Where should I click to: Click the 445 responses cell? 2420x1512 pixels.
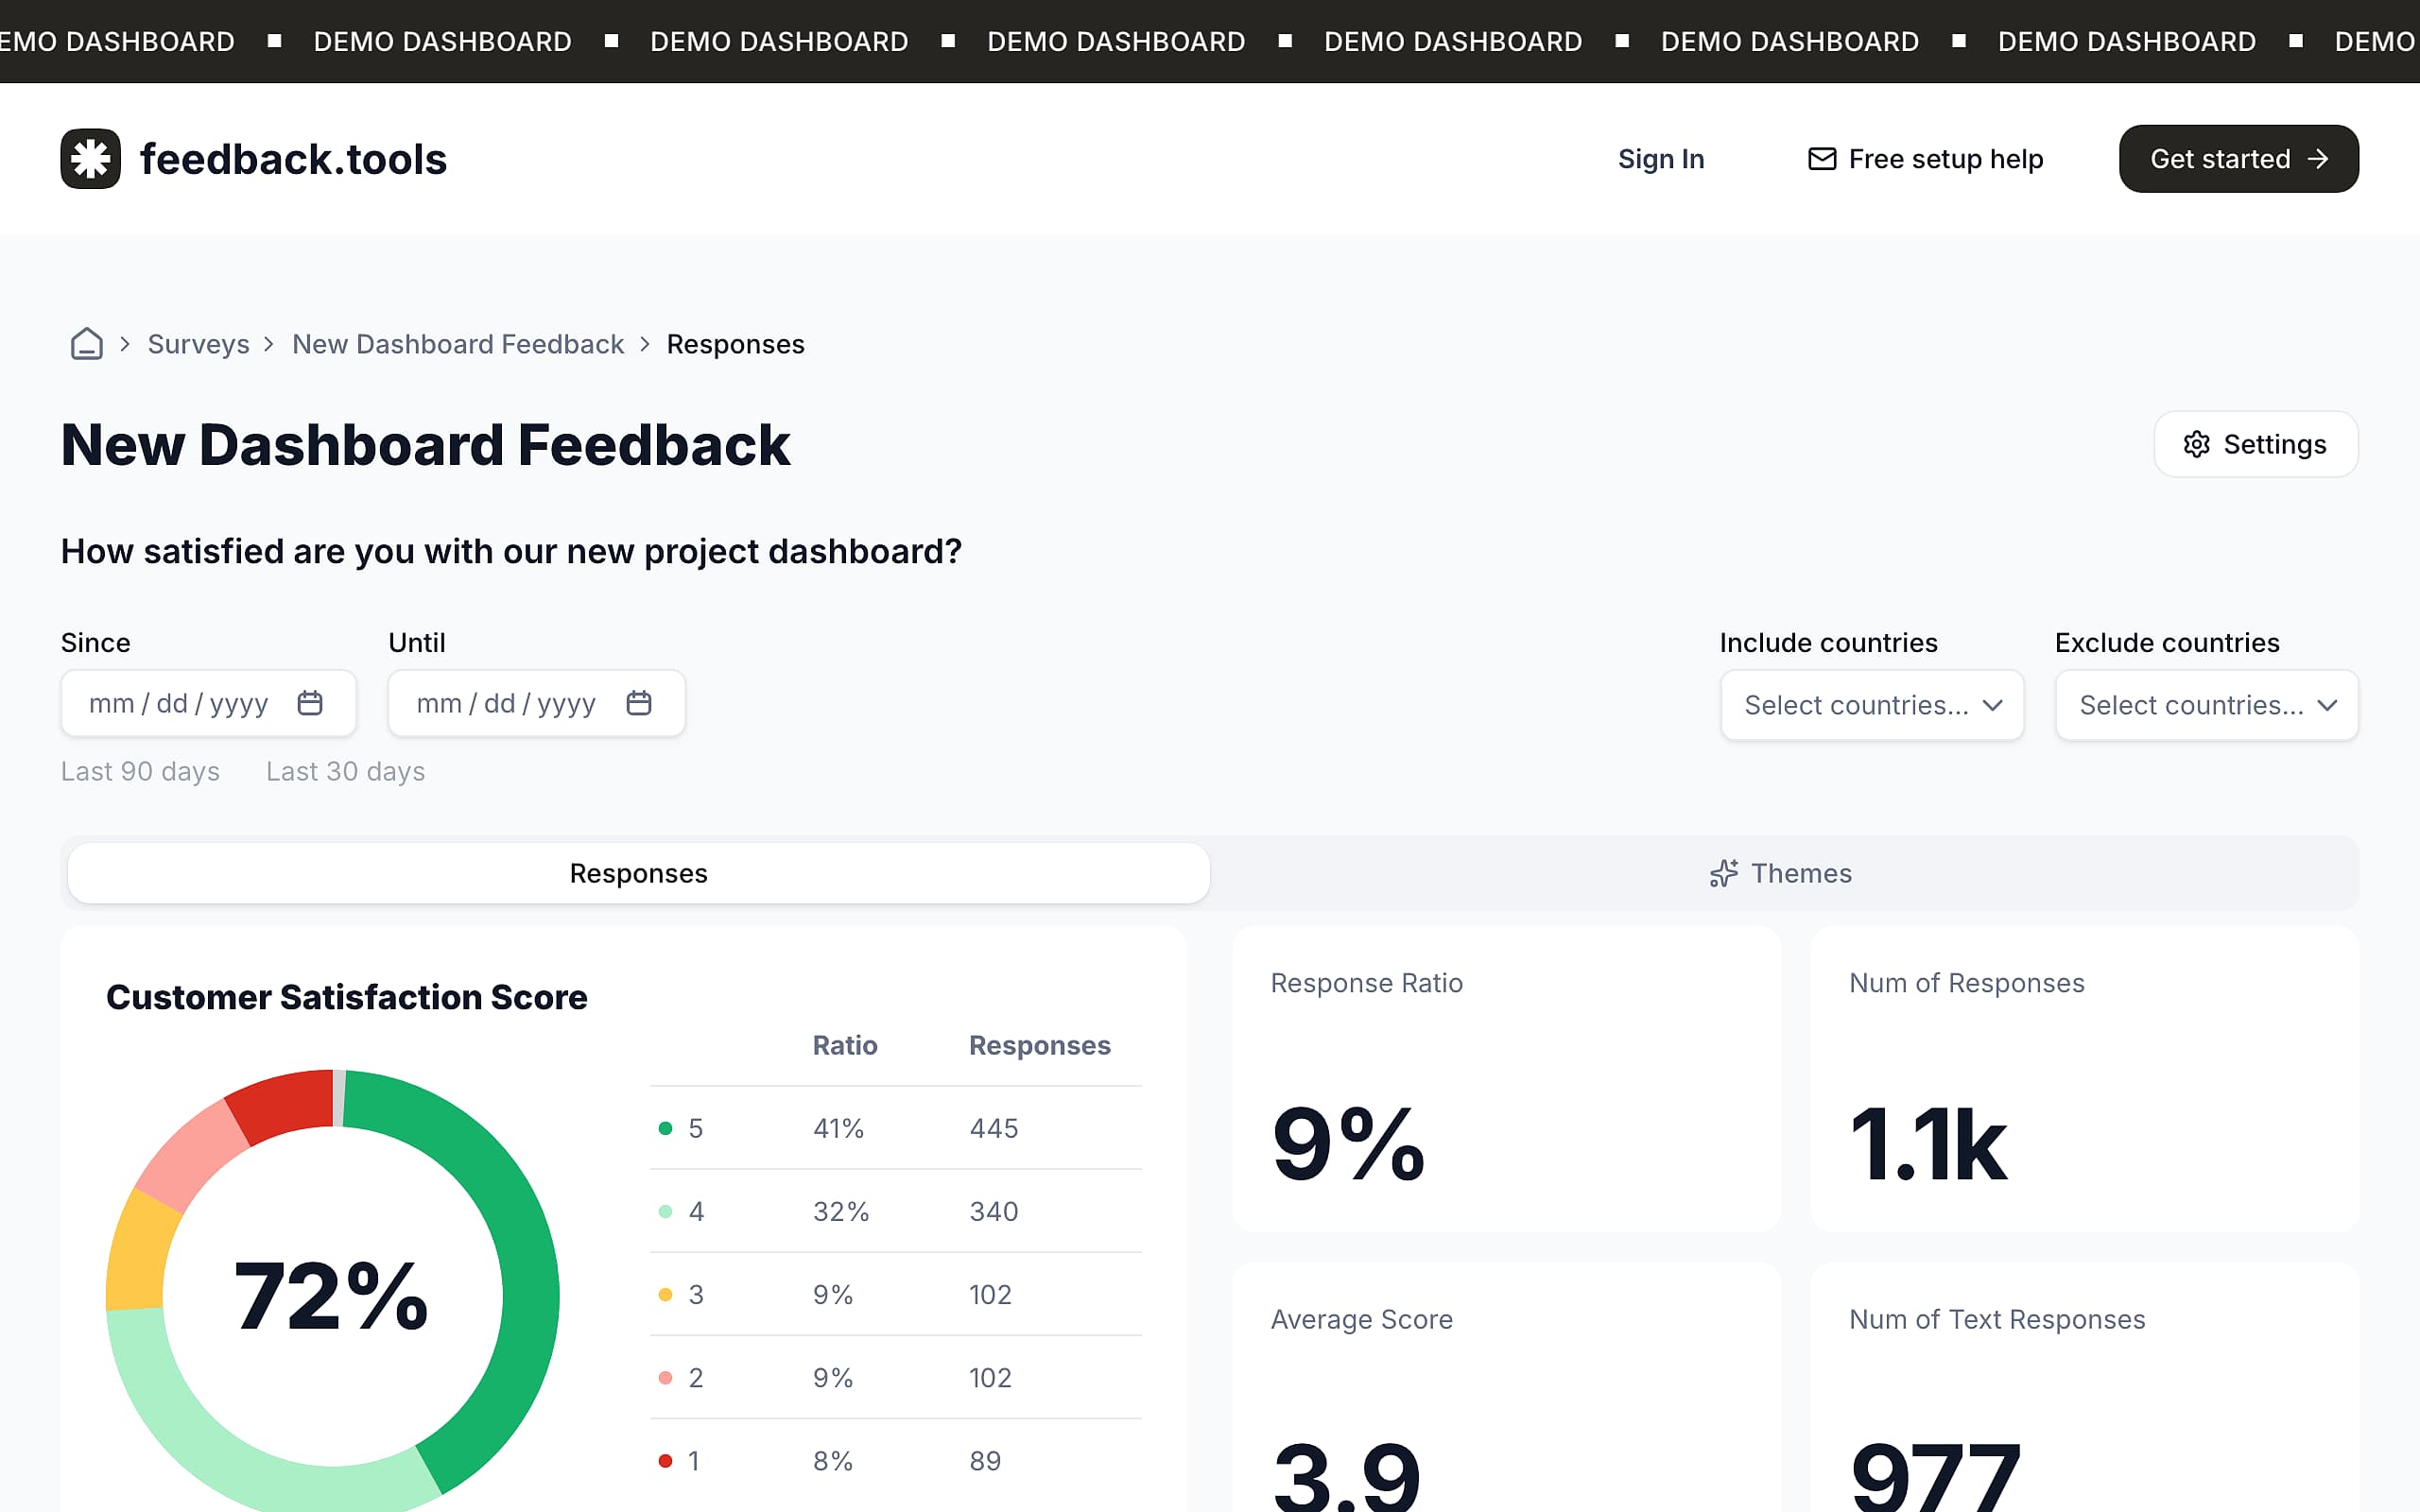click(x=994, y=1128)
